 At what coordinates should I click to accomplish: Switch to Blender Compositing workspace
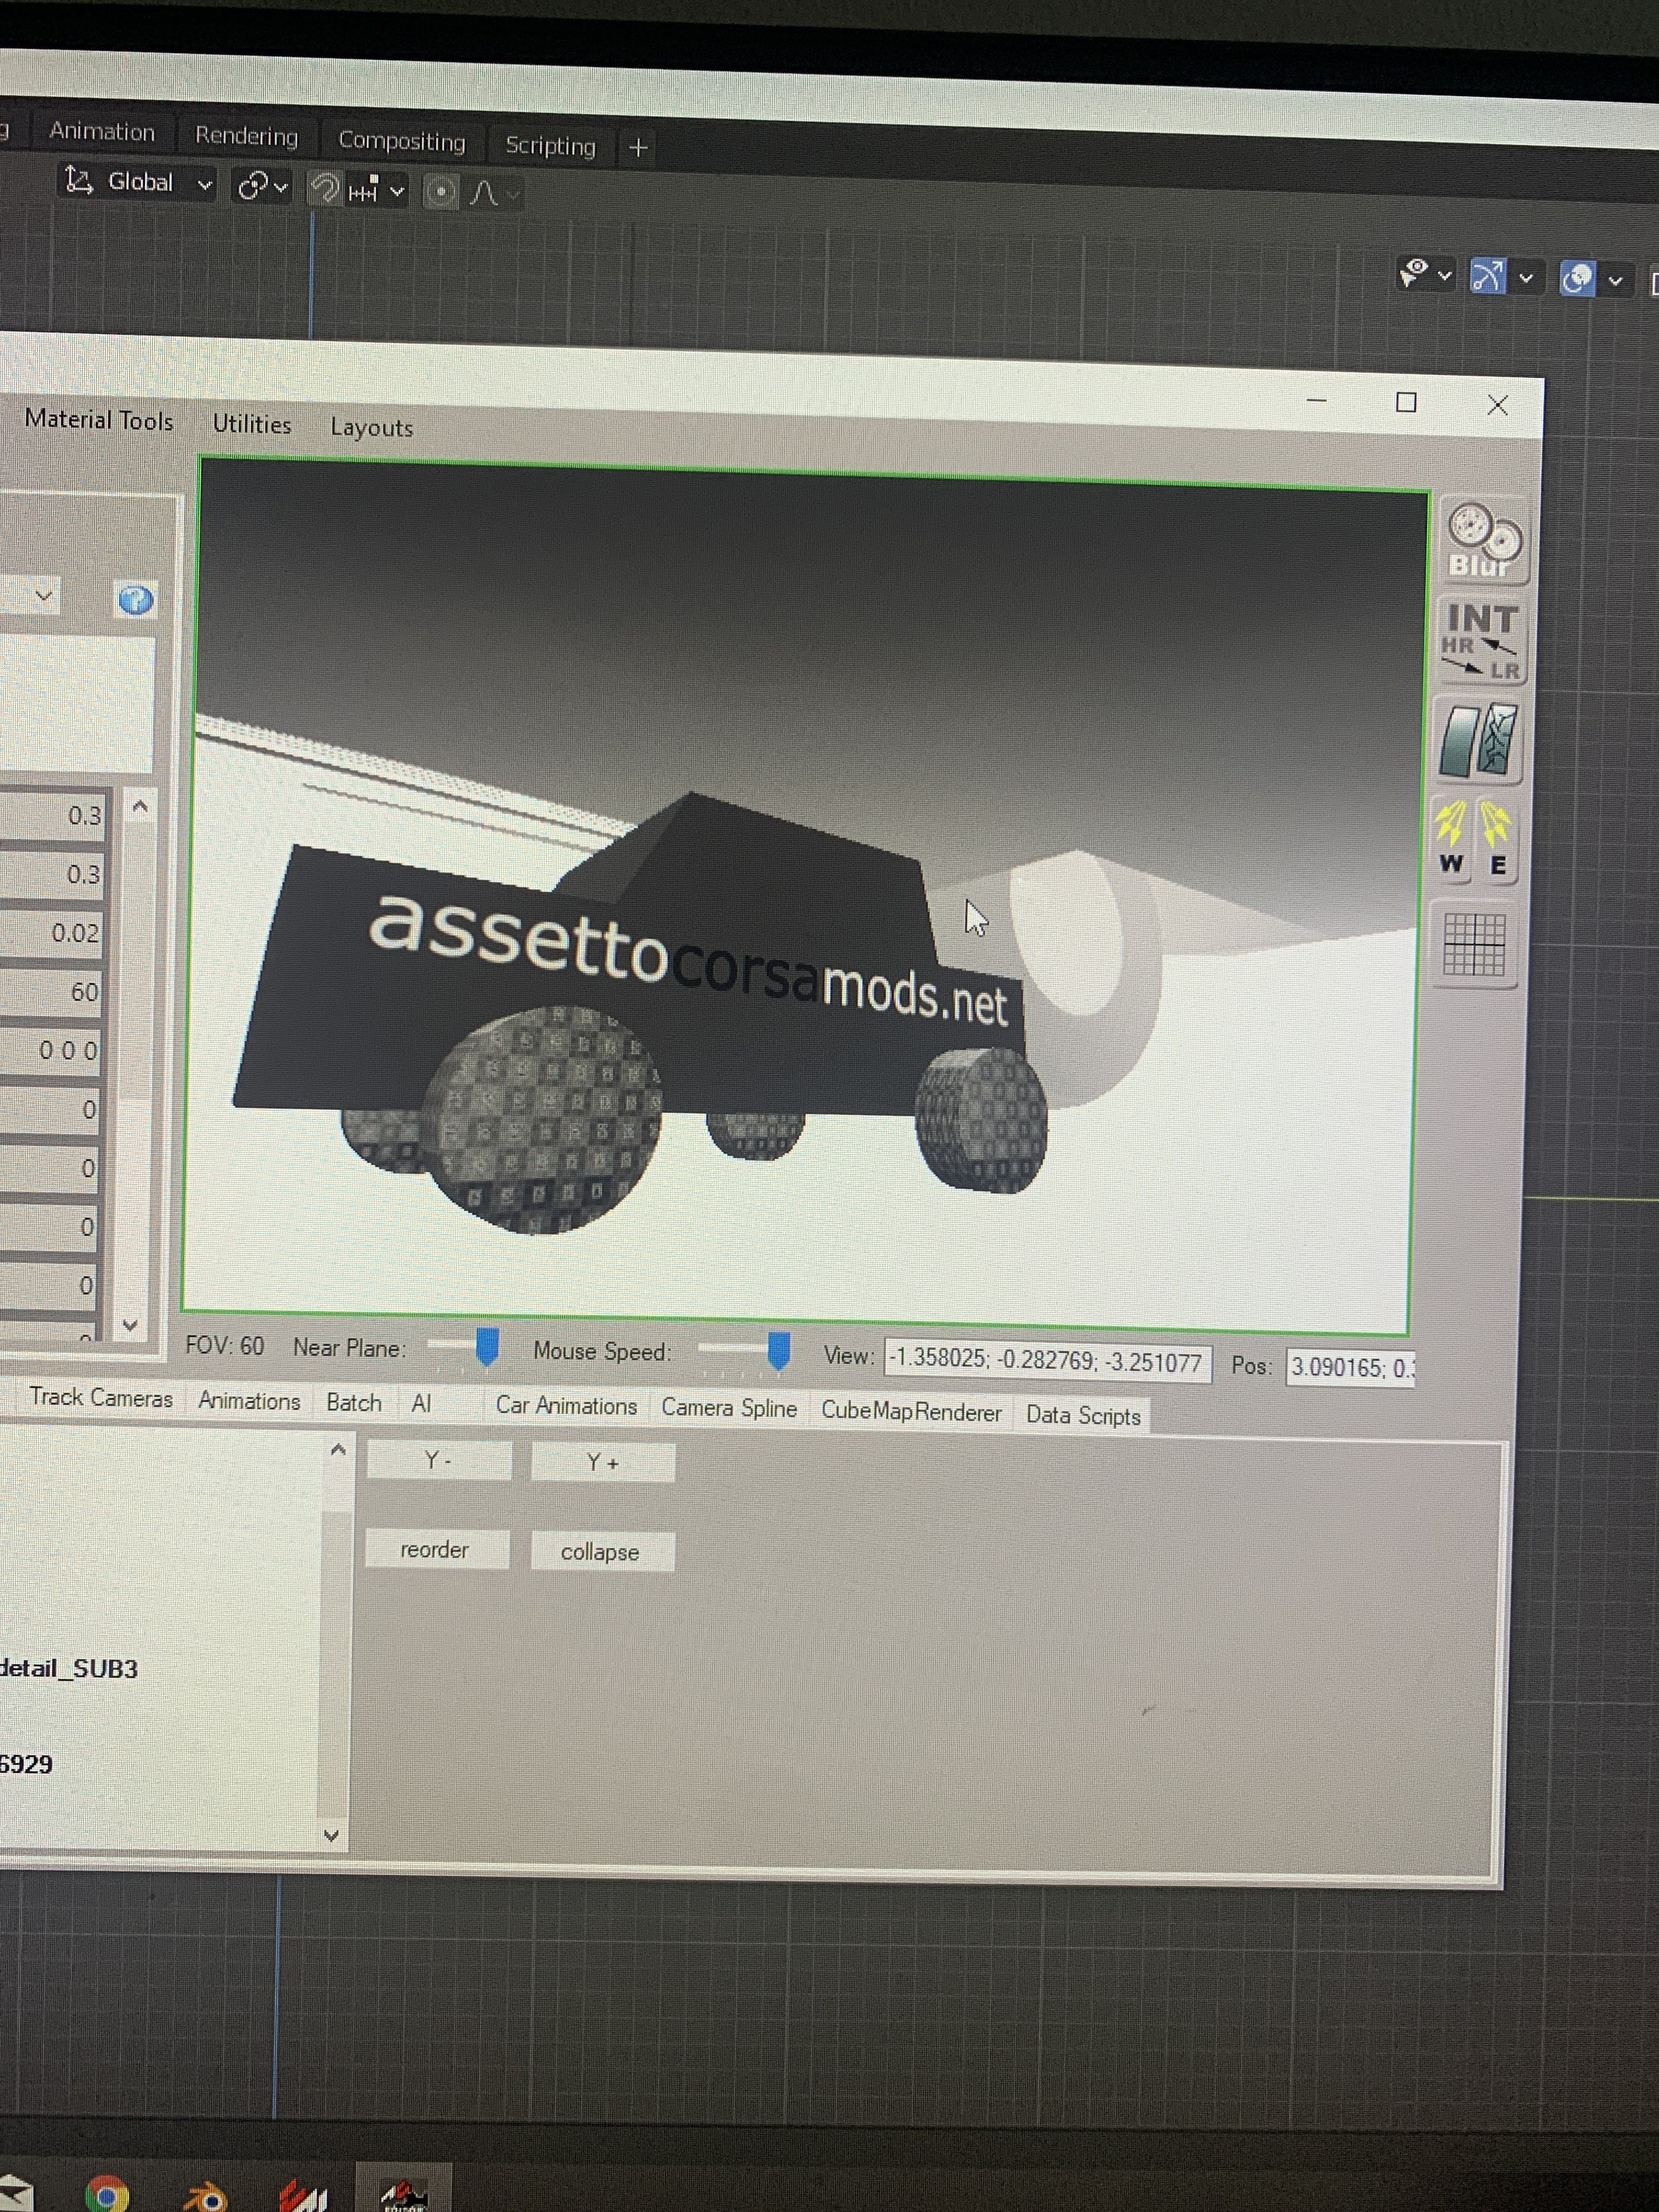pos(401,141)
